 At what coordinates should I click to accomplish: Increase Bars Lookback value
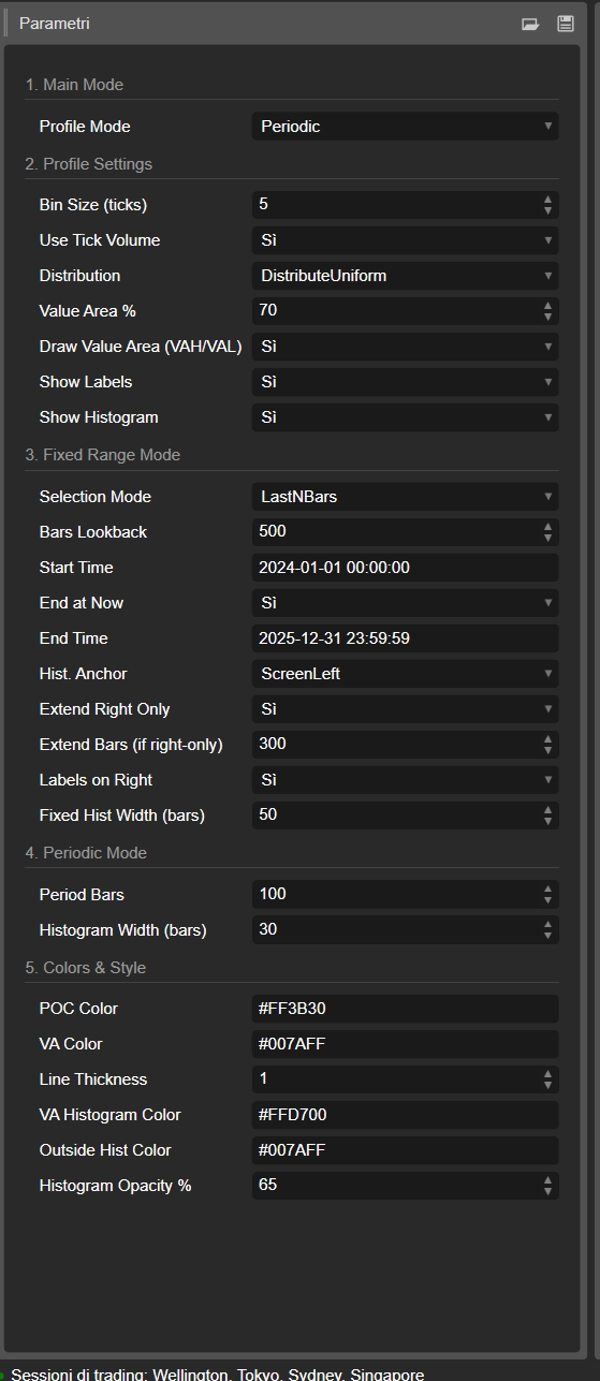click(x=548, y=526)
